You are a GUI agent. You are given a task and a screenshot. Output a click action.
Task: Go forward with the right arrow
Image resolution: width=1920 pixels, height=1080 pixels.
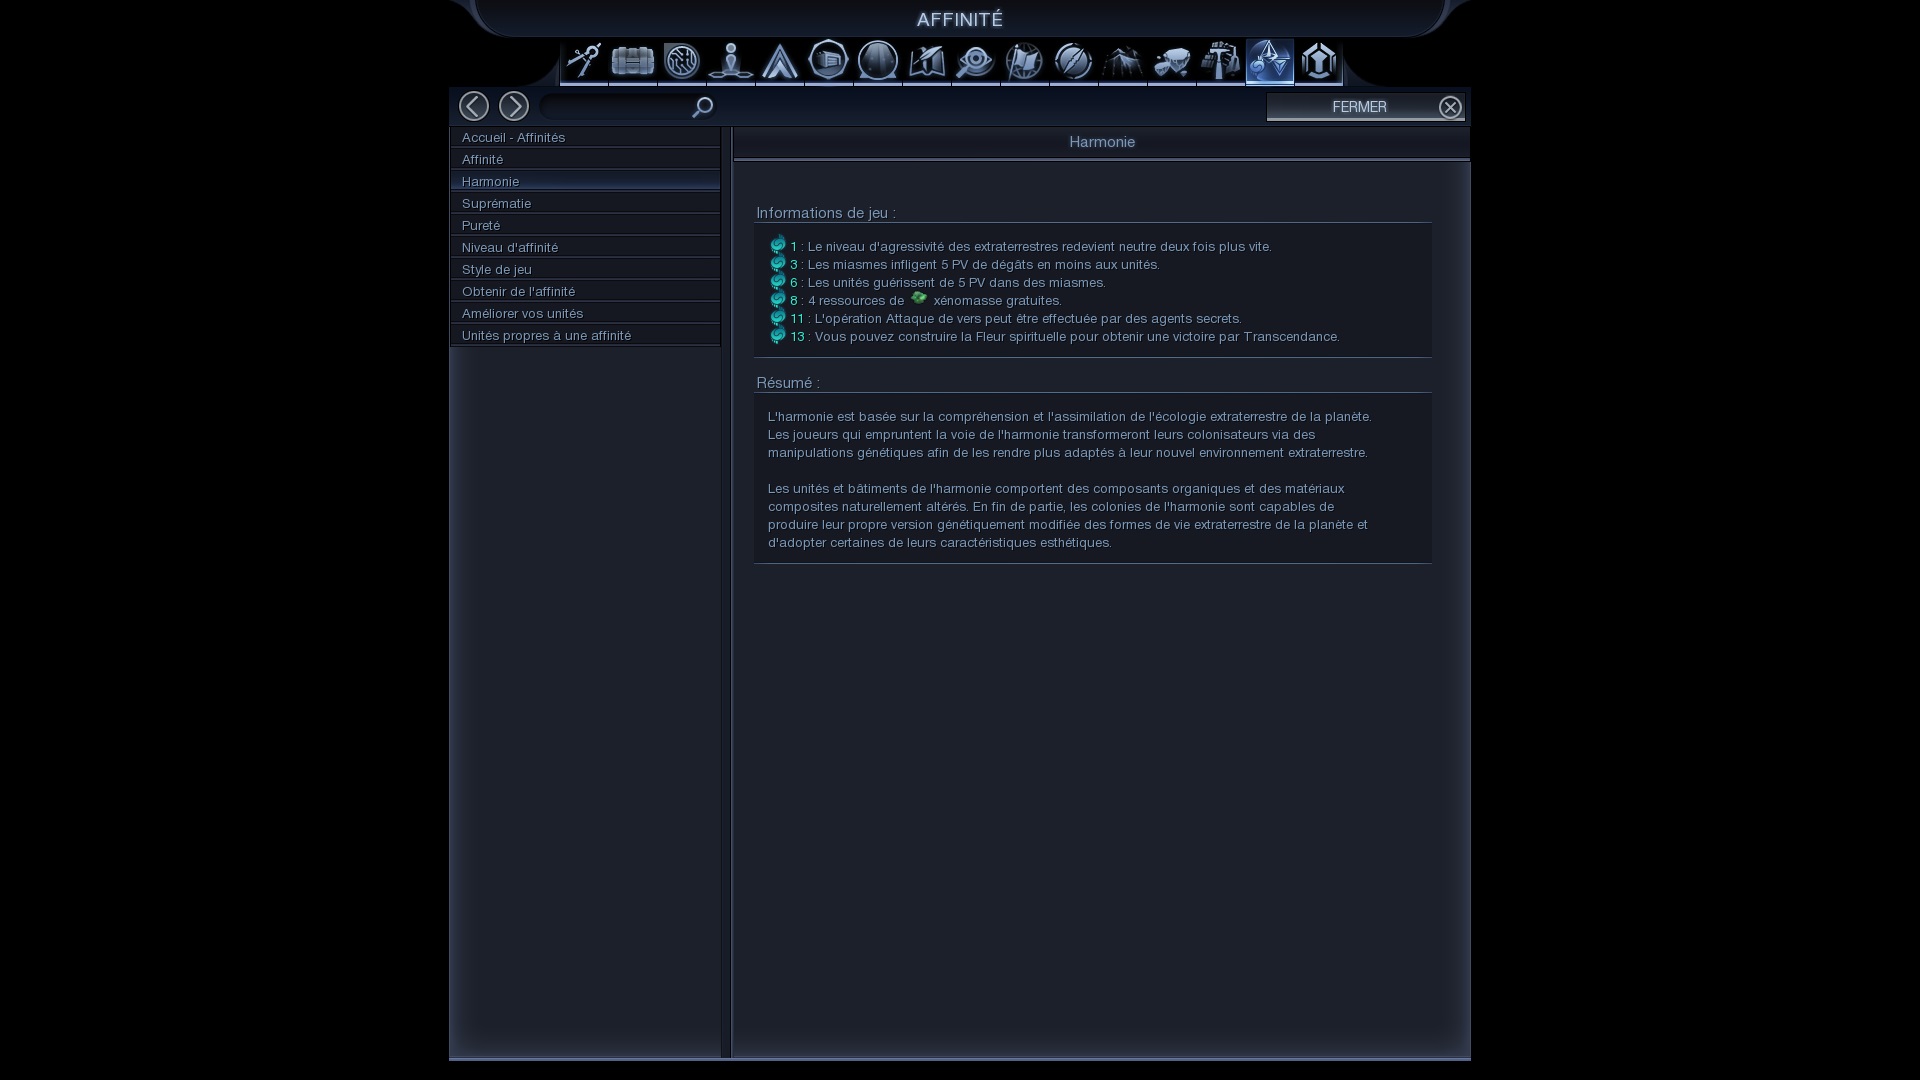click(x=514, y=106)
